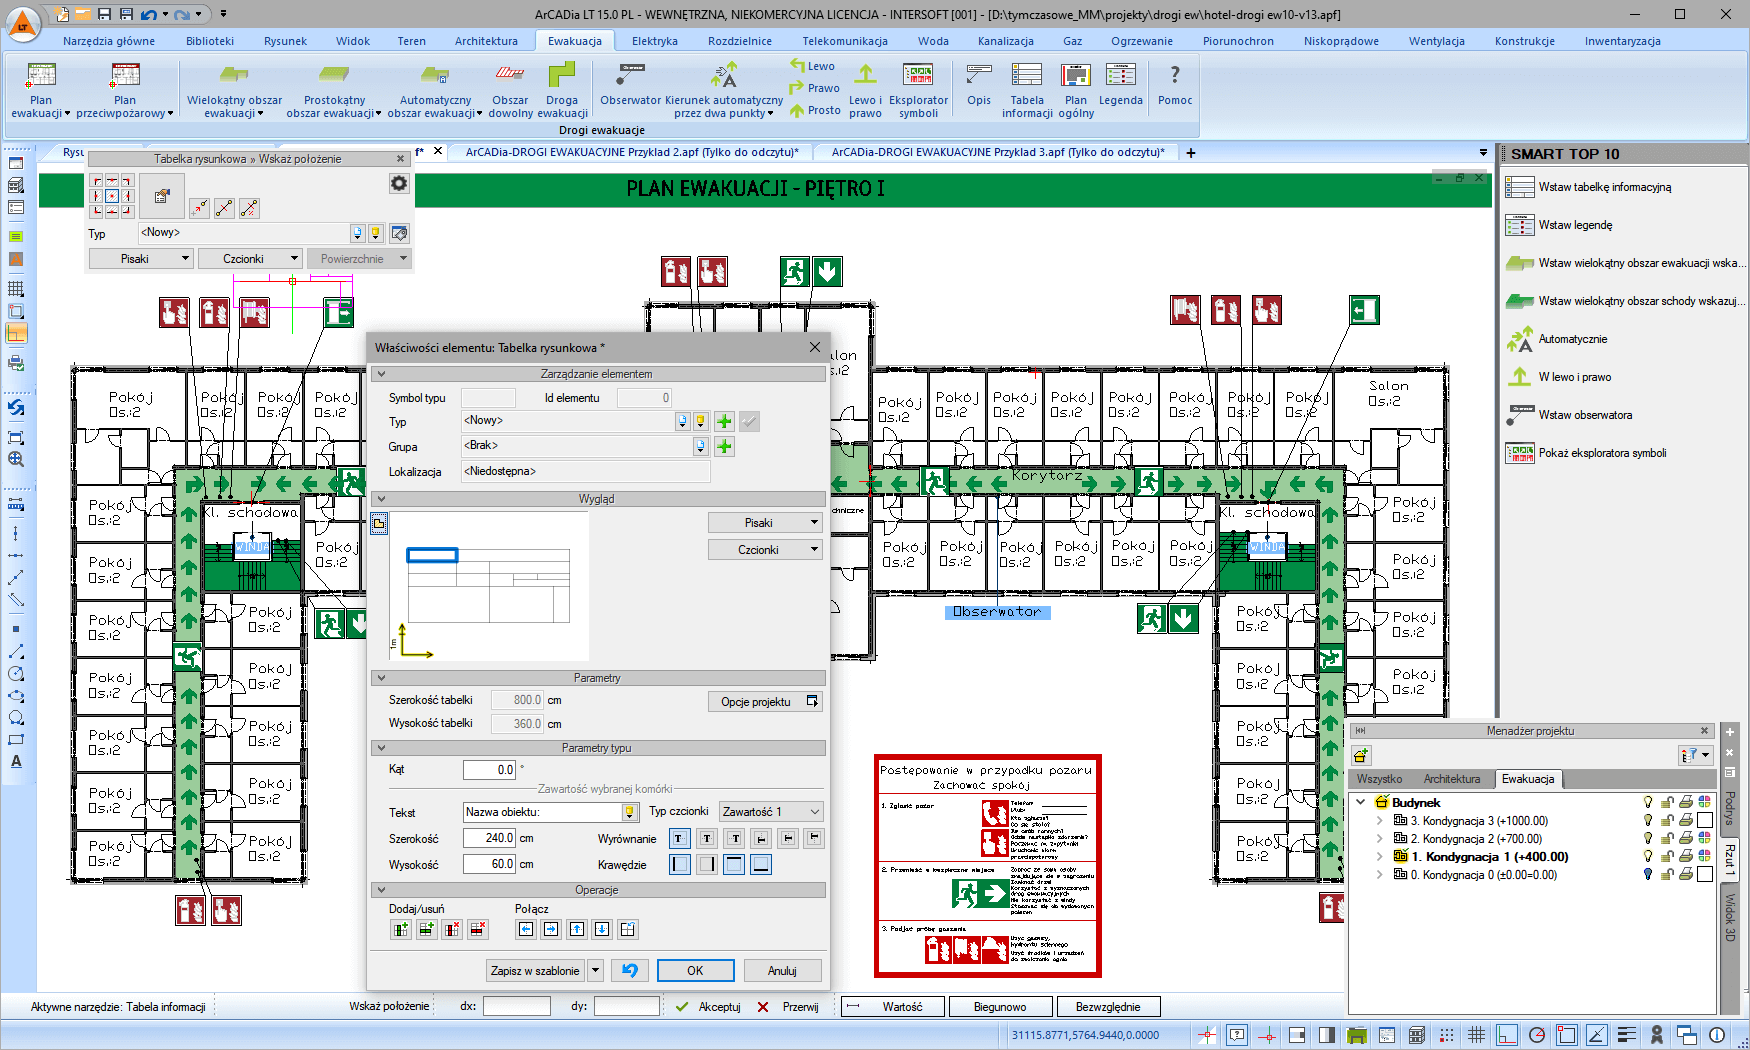Merge the cell downward
This screenshot has height=1050, width=1750.
(602, 929)
